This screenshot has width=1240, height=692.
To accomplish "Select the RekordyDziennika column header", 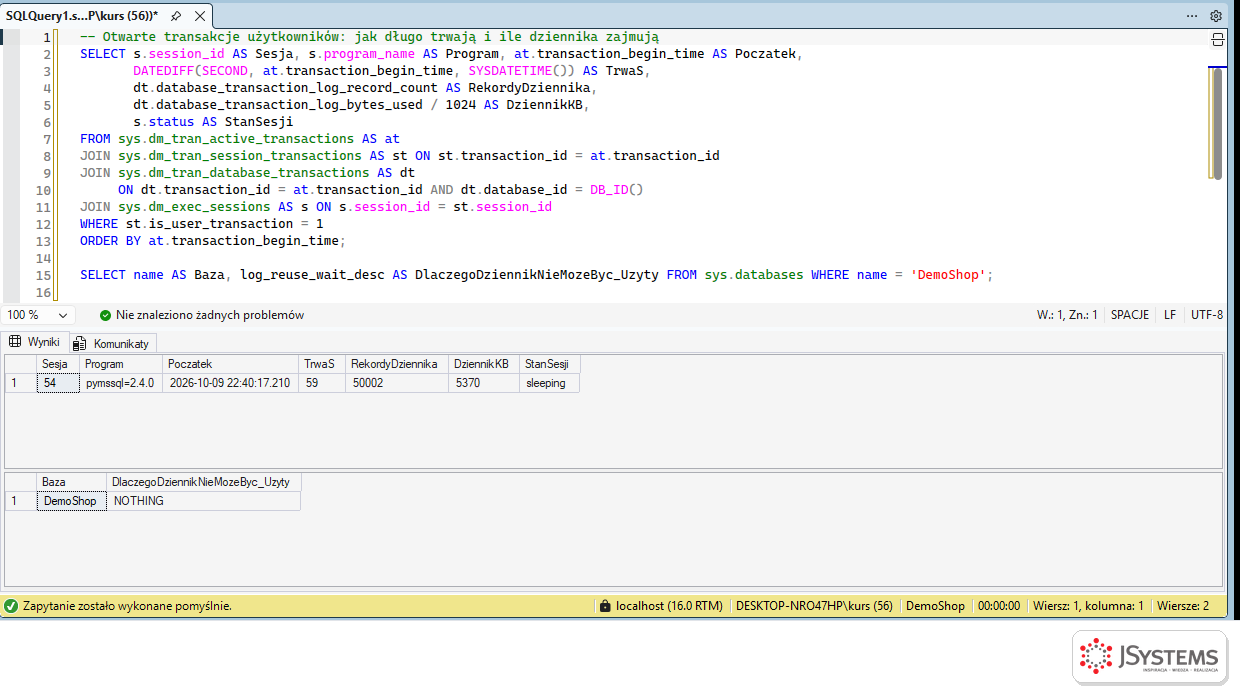I will click(397, 364).
